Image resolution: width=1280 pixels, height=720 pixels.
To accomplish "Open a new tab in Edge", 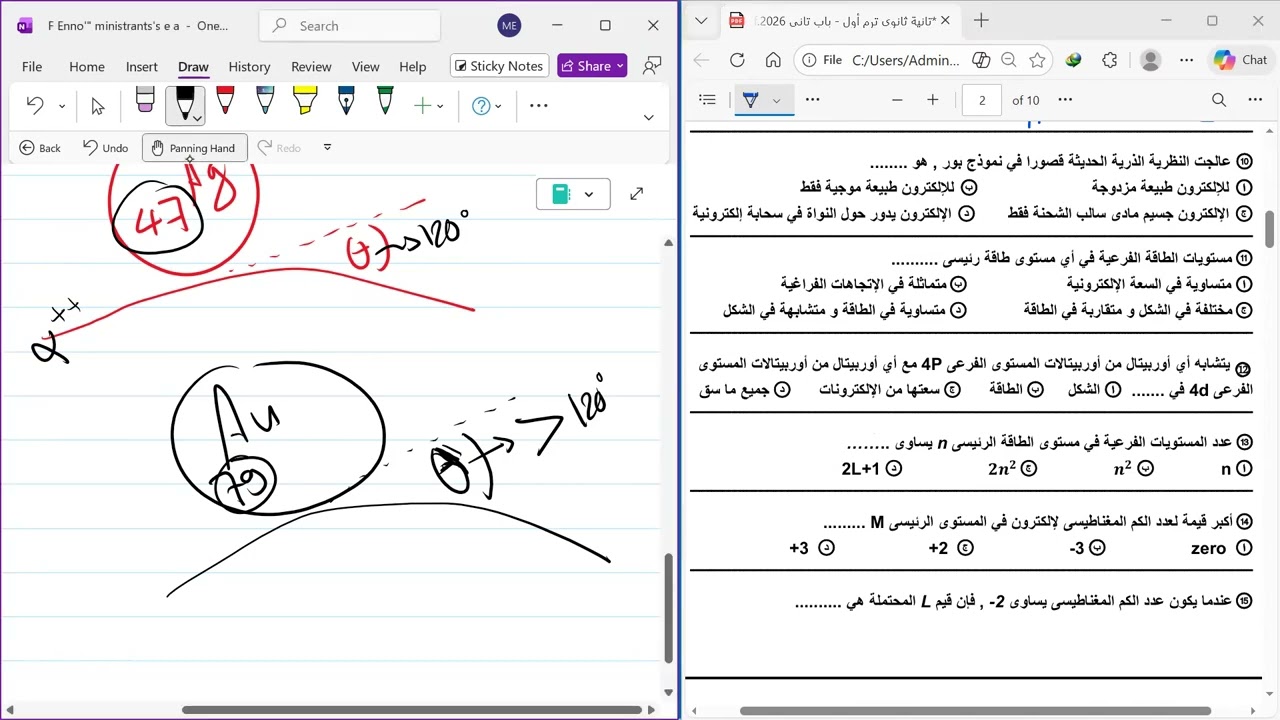I will tap(981, 20).
